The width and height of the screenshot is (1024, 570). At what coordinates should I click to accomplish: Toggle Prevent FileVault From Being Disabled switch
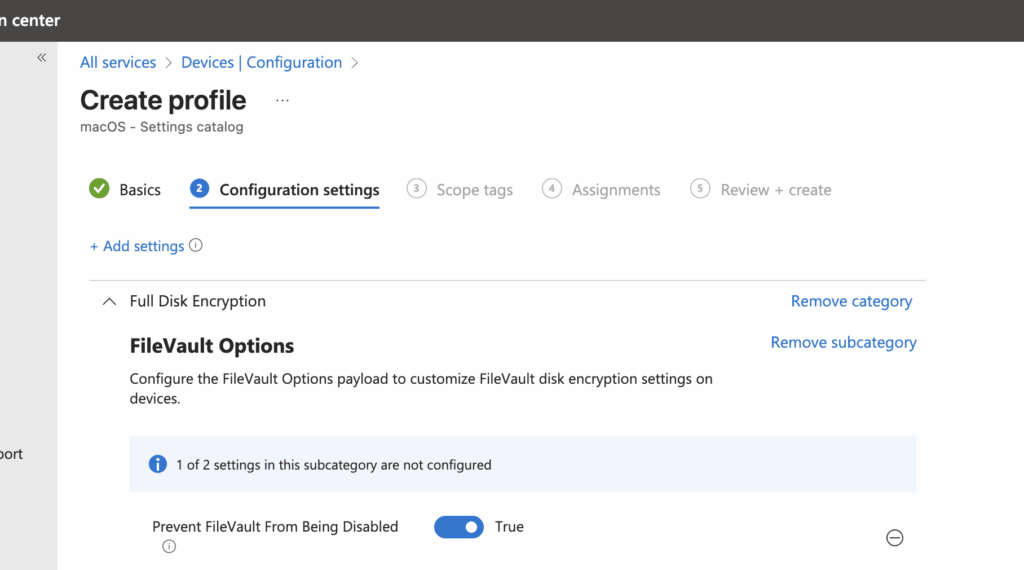click(459, 527)
